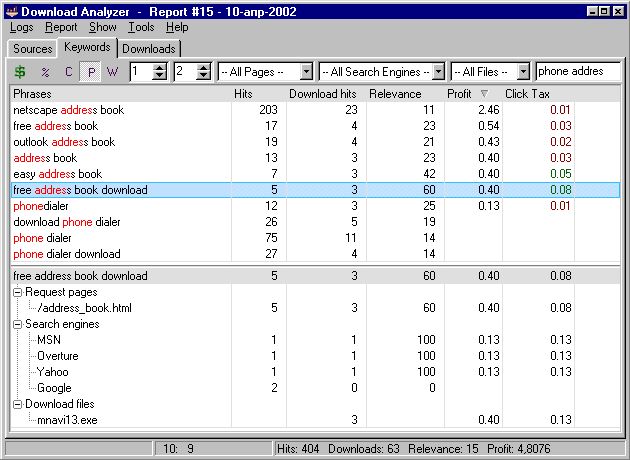Increase the second spinner showing 2
Screen dimensions: 630x460
point(204,67)
